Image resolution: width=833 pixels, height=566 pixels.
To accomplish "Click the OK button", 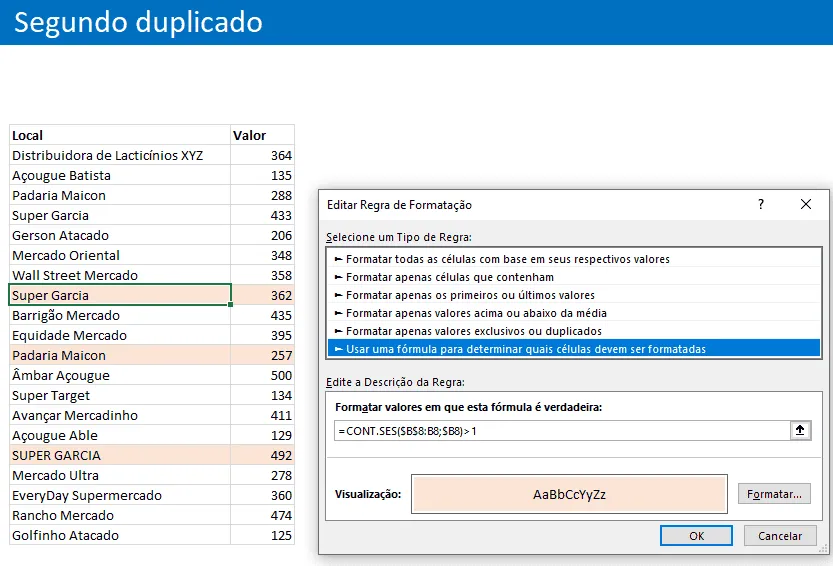I will (x=696, y=536).
